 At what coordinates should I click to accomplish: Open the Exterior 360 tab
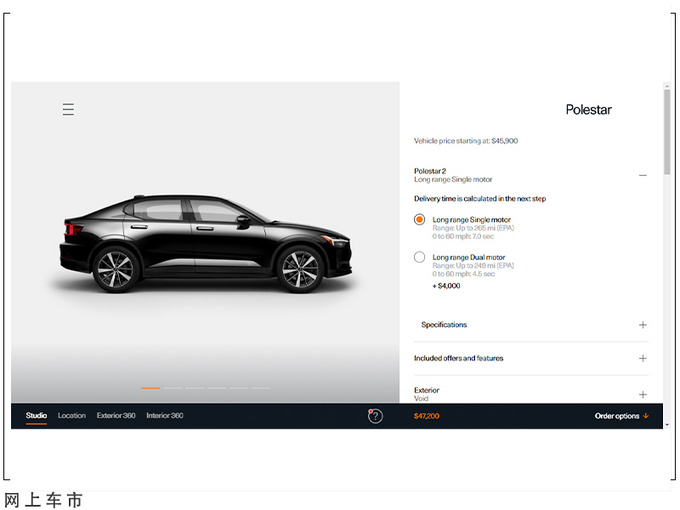(116, 416)
